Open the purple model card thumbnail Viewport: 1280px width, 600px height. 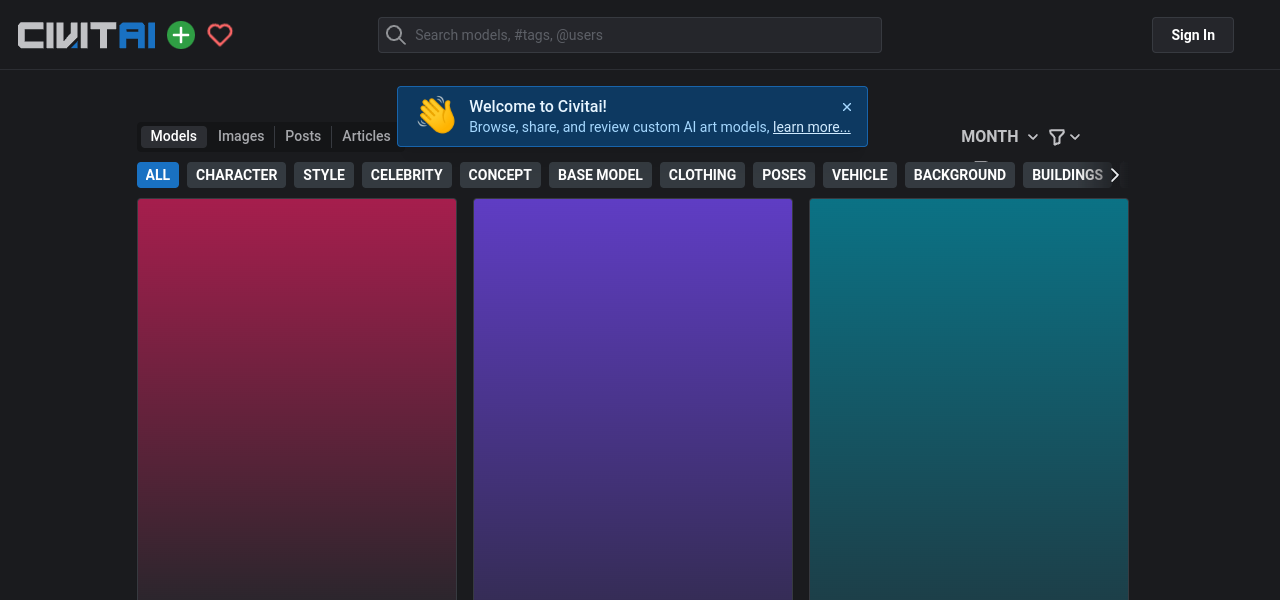(x=633, y=400)
